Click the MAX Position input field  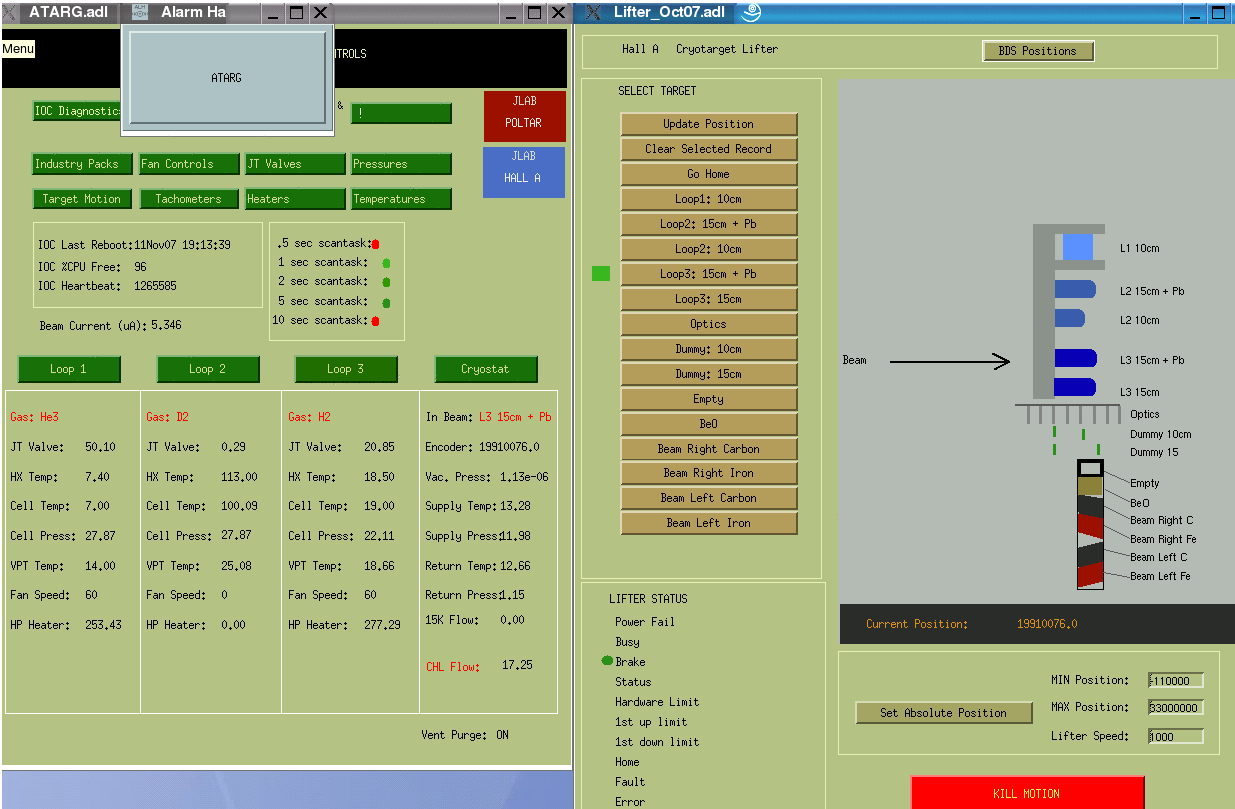[x=1176, y=708]
